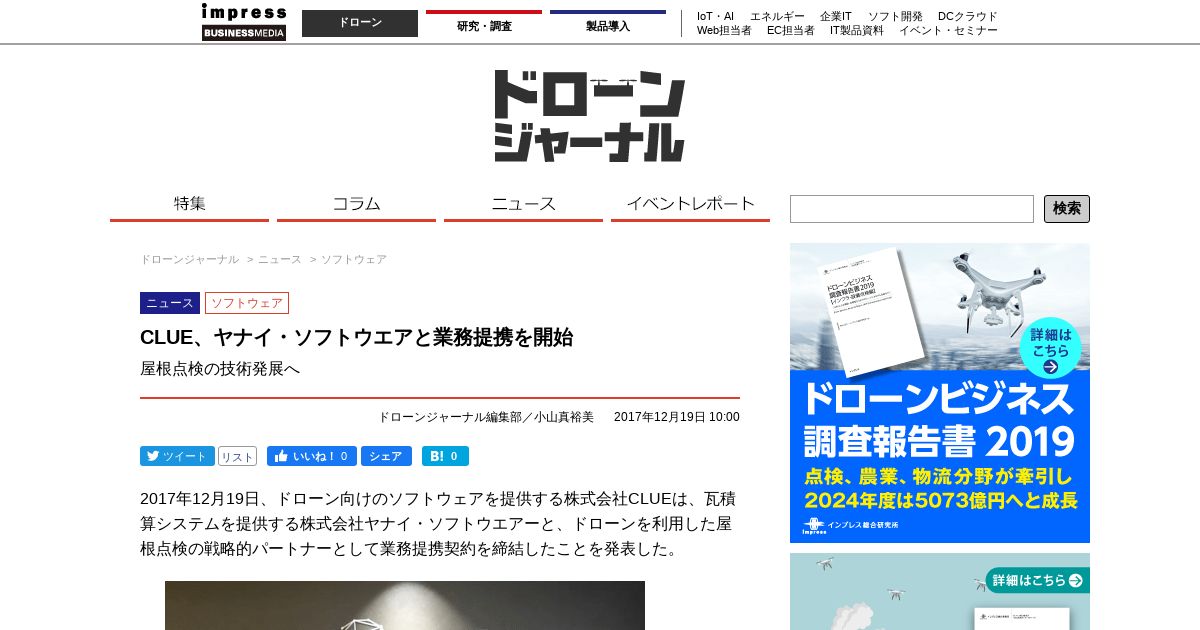Open the イベントレポート section
1200x630 pixels.
point(690,204)
